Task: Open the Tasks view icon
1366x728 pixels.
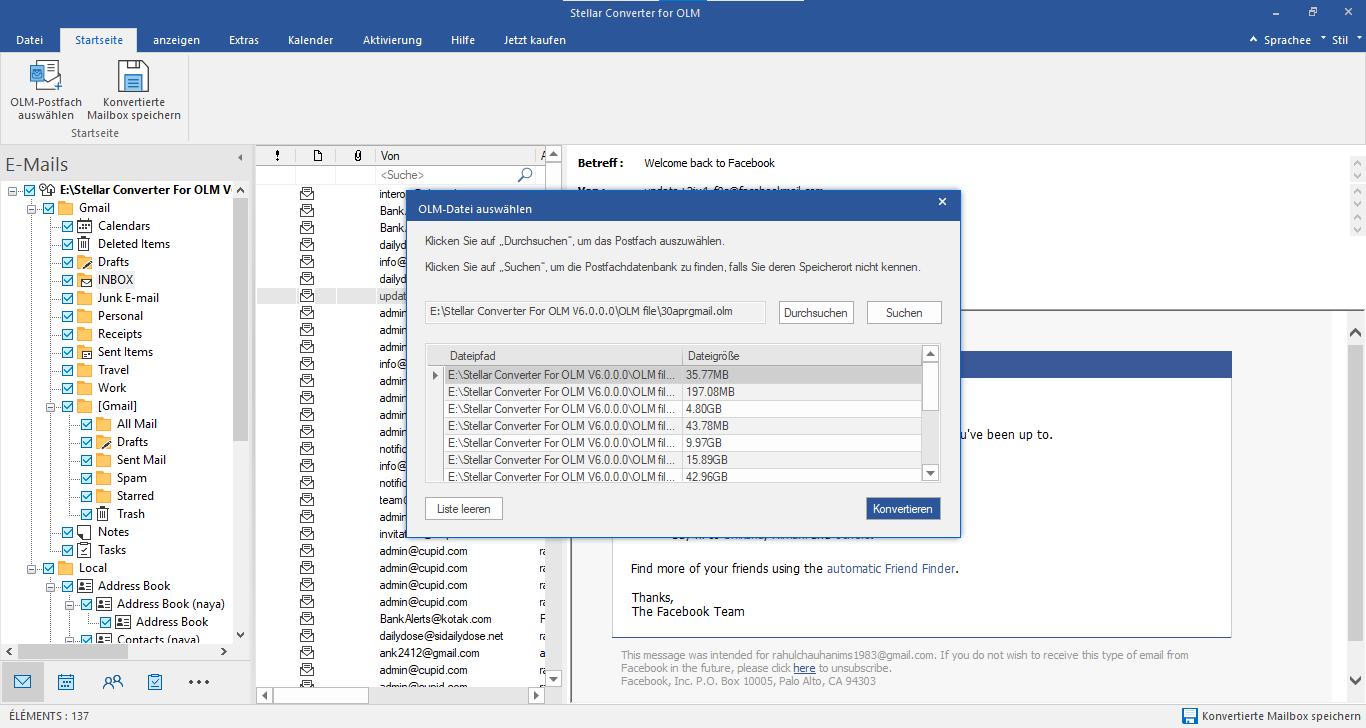Action: tap(155, 682)
